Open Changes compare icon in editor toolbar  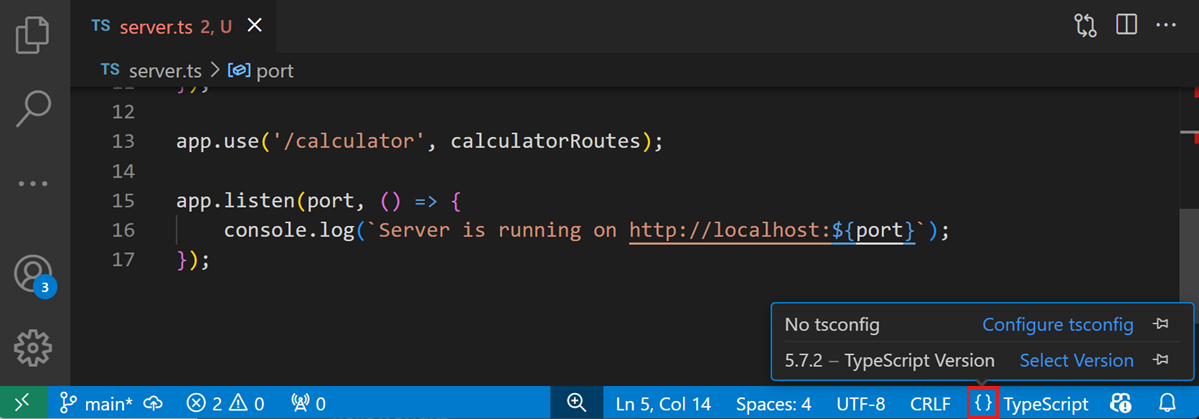[1086, 26]
